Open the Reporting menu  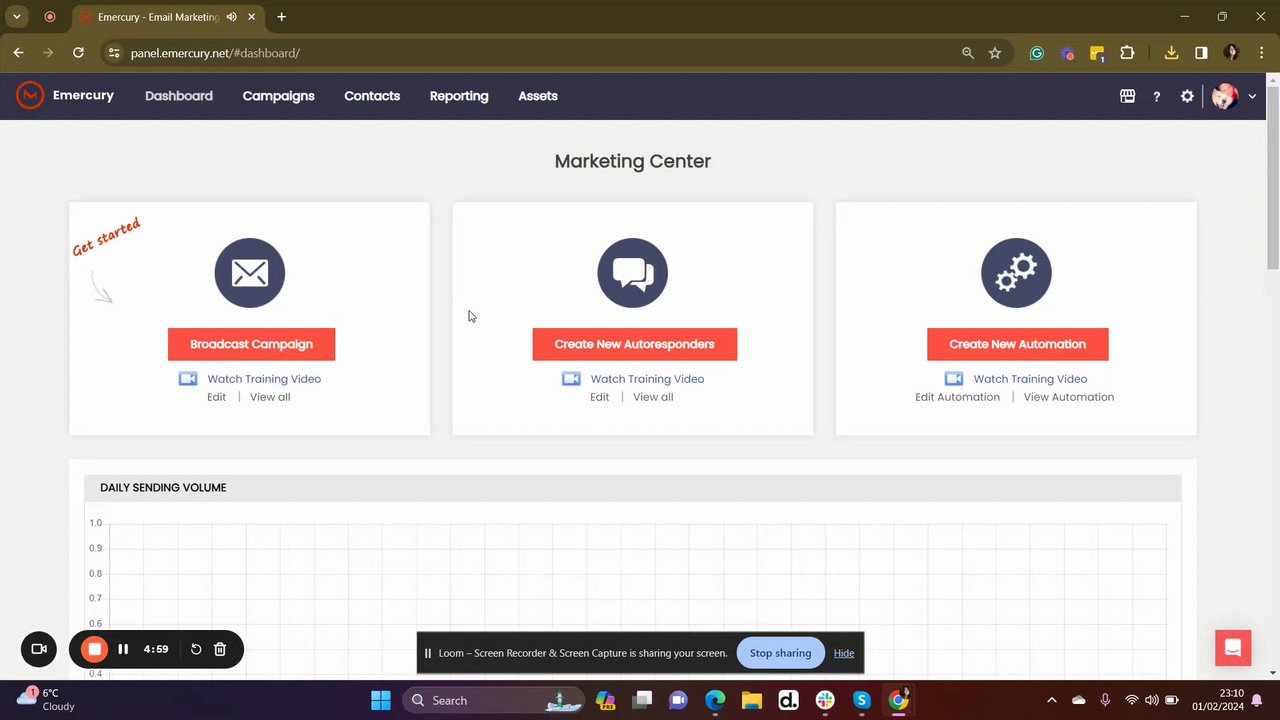coord(459,96)
